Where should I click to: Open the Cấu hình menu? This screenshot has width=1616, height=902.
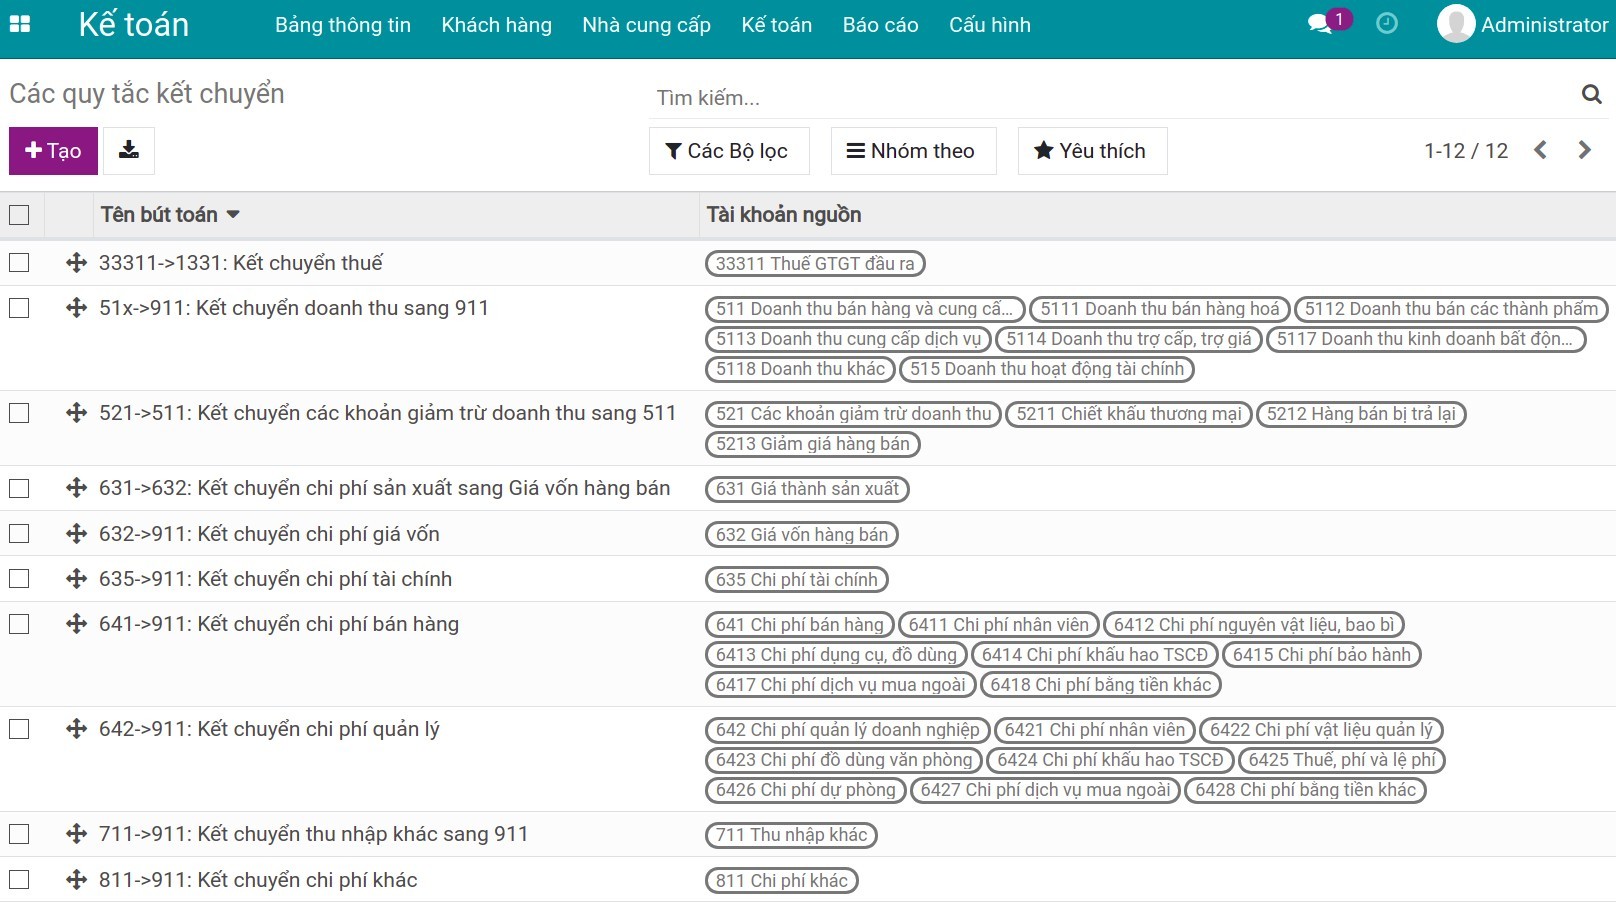[989, 25]
